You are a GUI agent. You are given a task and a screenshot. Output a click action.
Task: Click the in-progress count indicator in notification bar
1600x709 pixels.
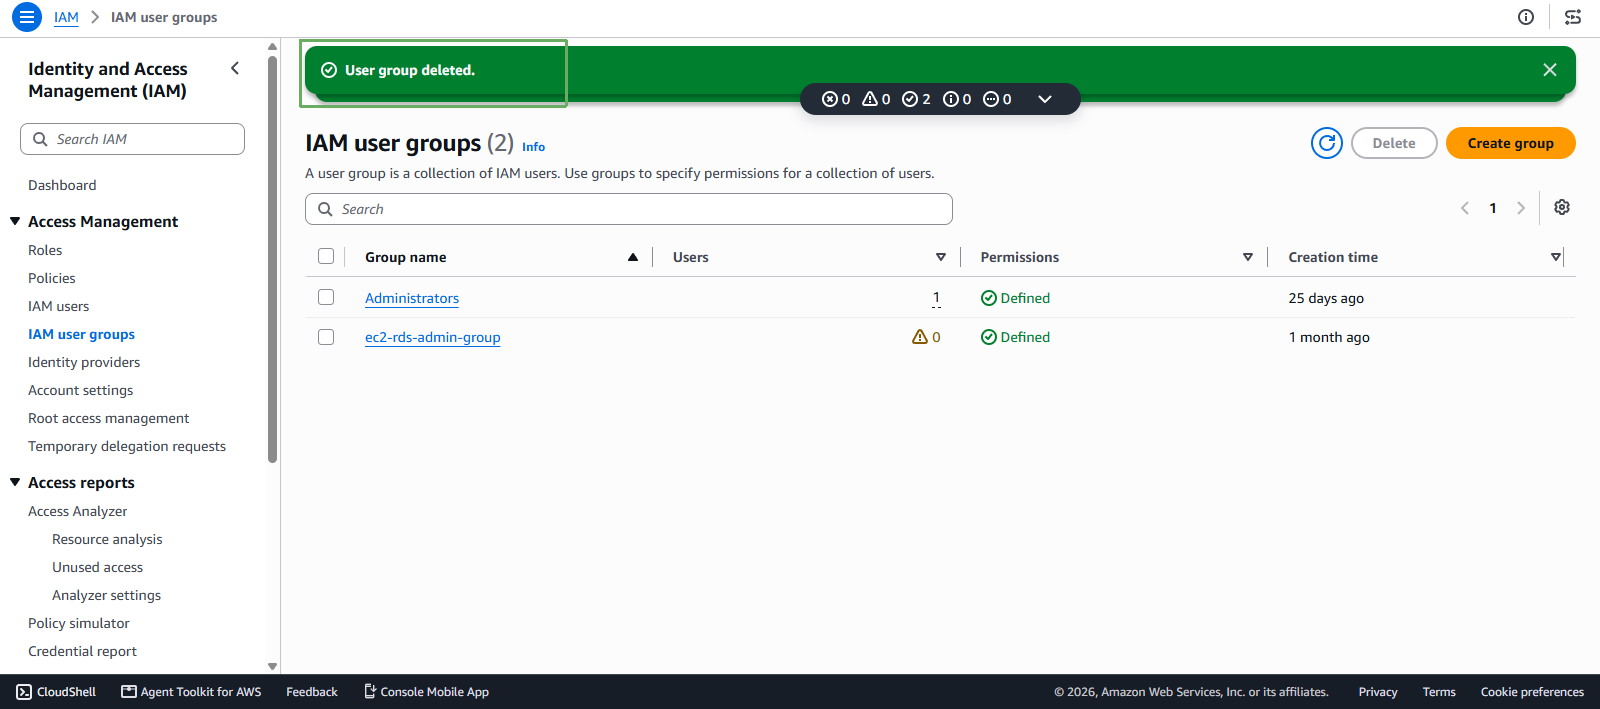pyautogui.click(x=997, y=99)
